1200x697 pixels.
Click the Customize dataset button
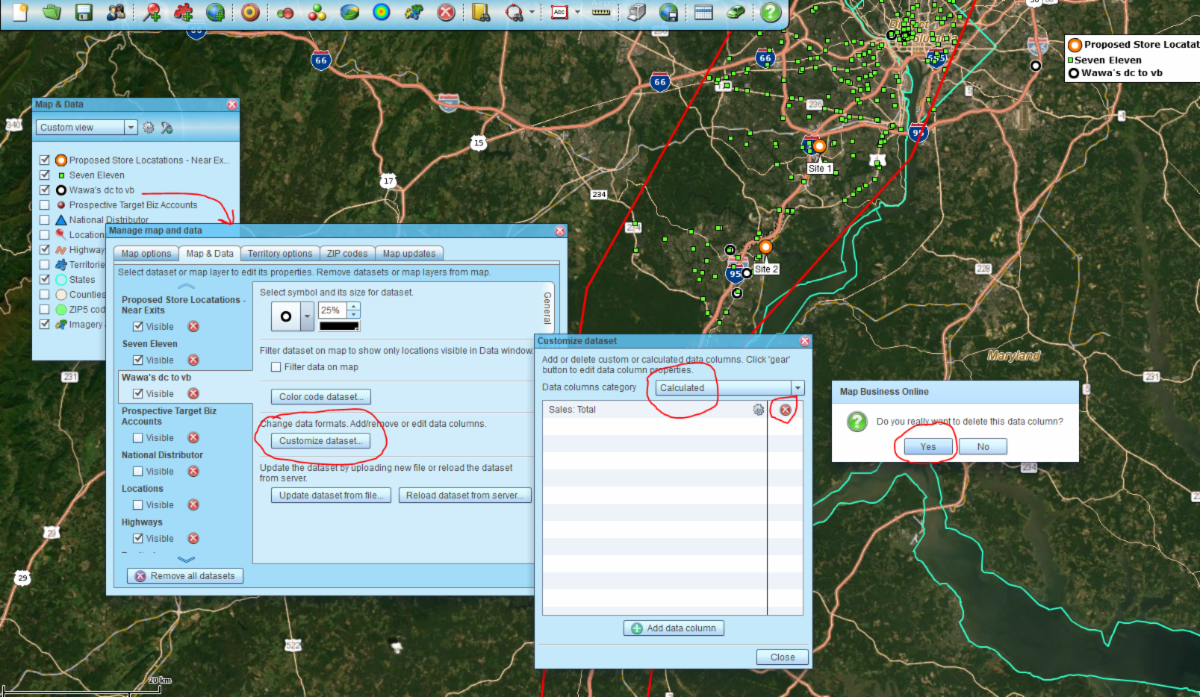tap(323, 441)
